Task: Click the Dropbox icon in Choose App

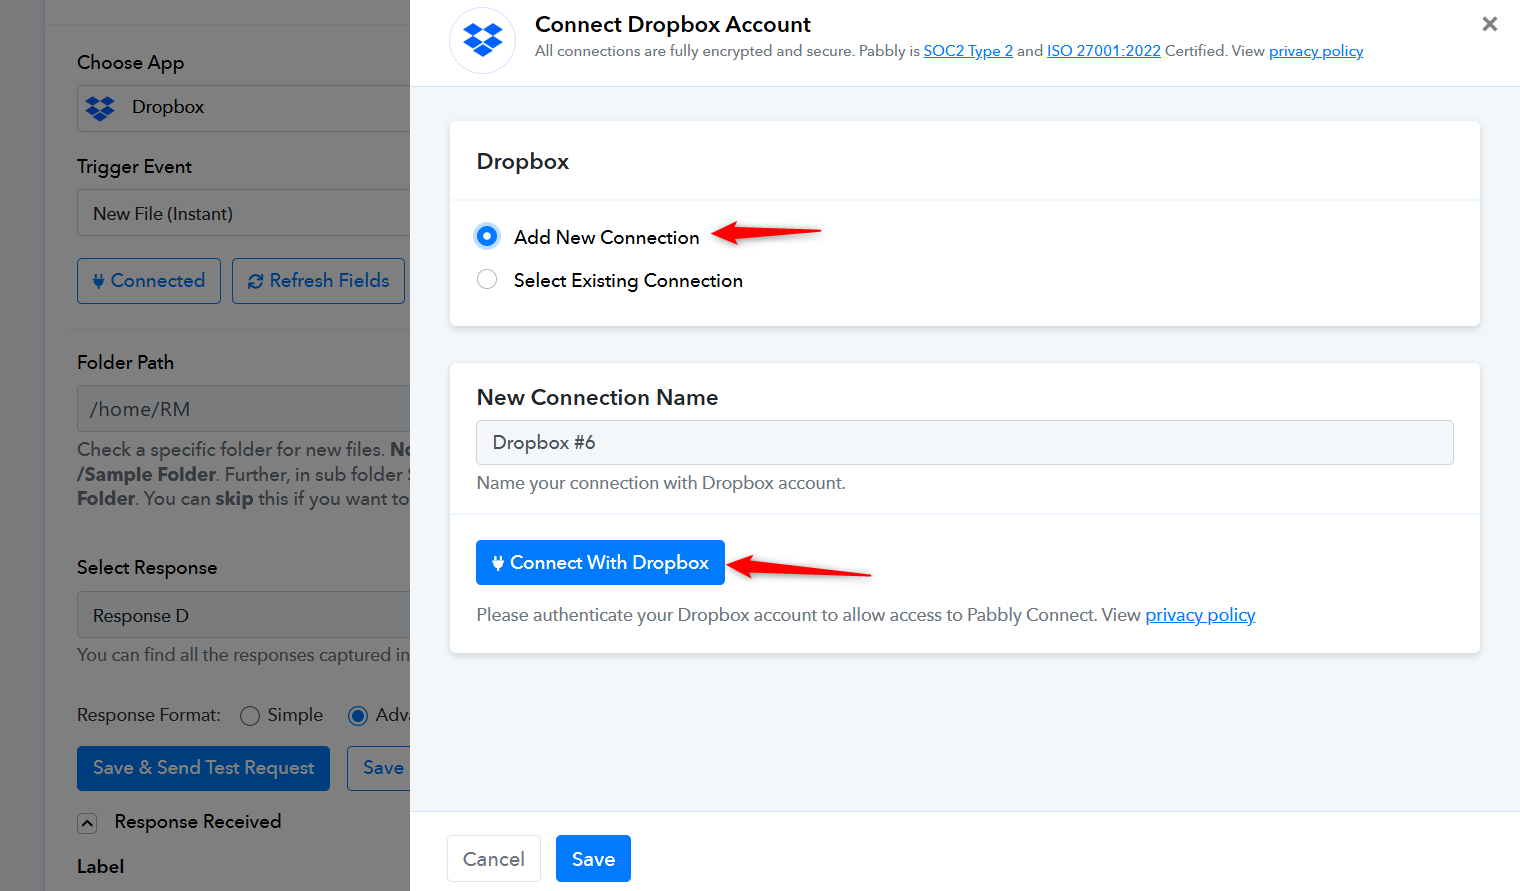Action: click(x=100, y=108)
